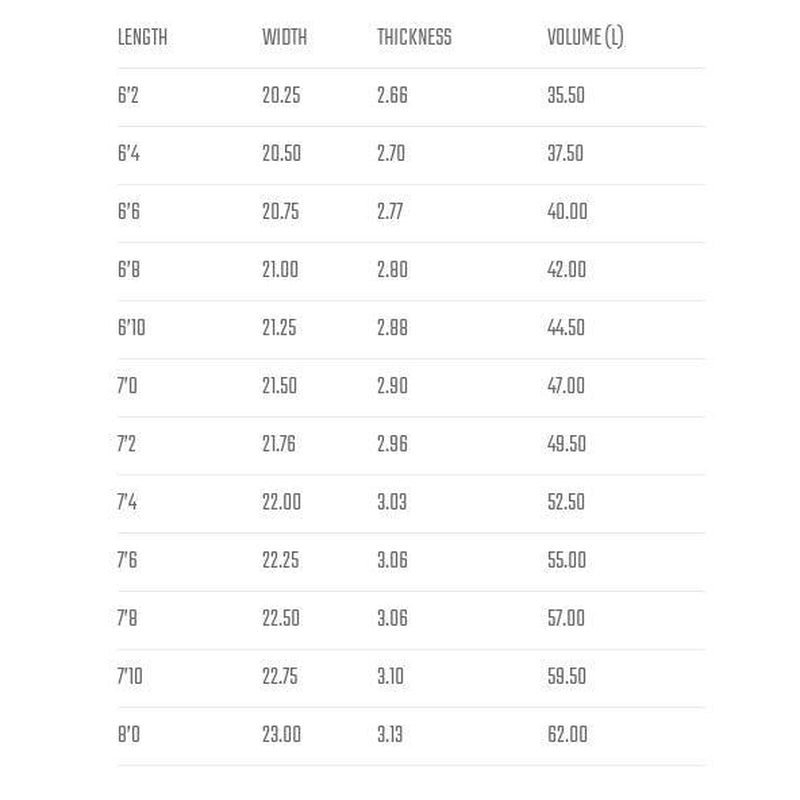Click the 35.50 volume value
Screen dimensions: 800x800
[x=566, y=96]
